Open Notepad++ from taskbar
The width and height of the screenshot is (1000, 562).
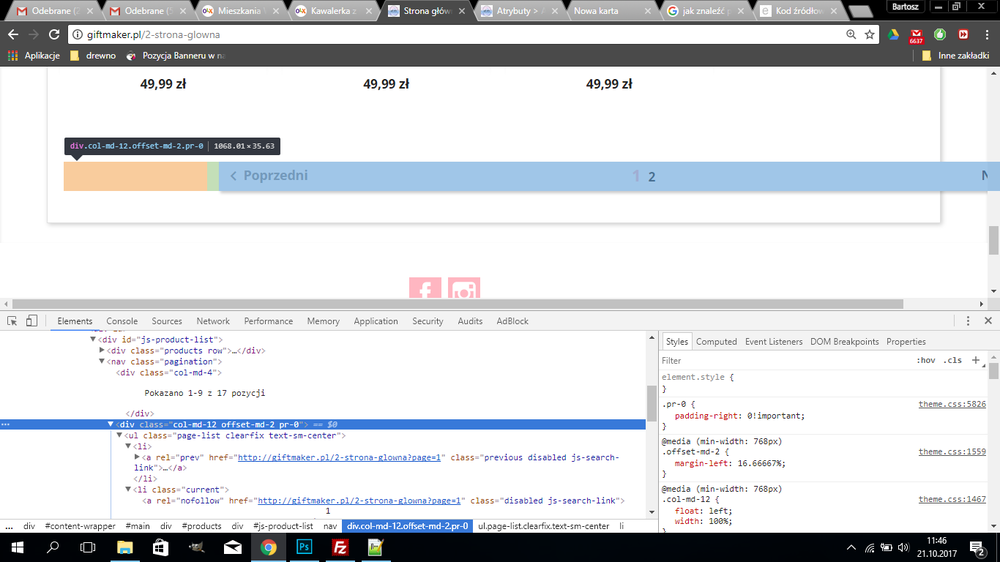coord(376,547)
